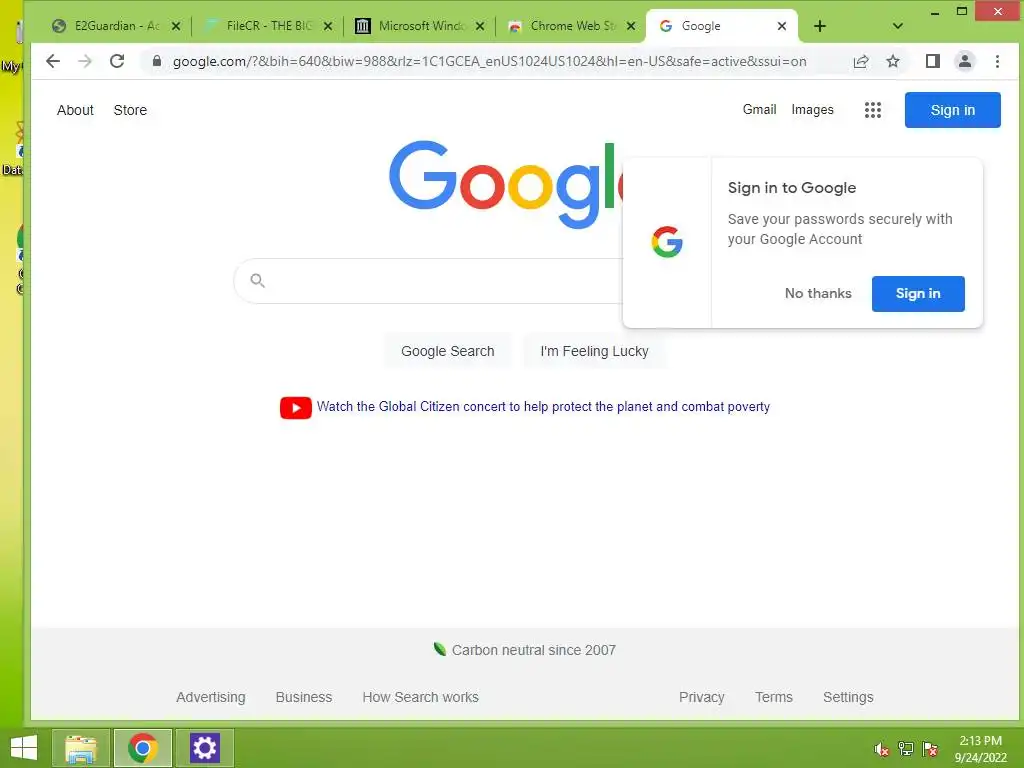Open the gear settings app on taskbar

pyautogui.click(x=204, y=748)
